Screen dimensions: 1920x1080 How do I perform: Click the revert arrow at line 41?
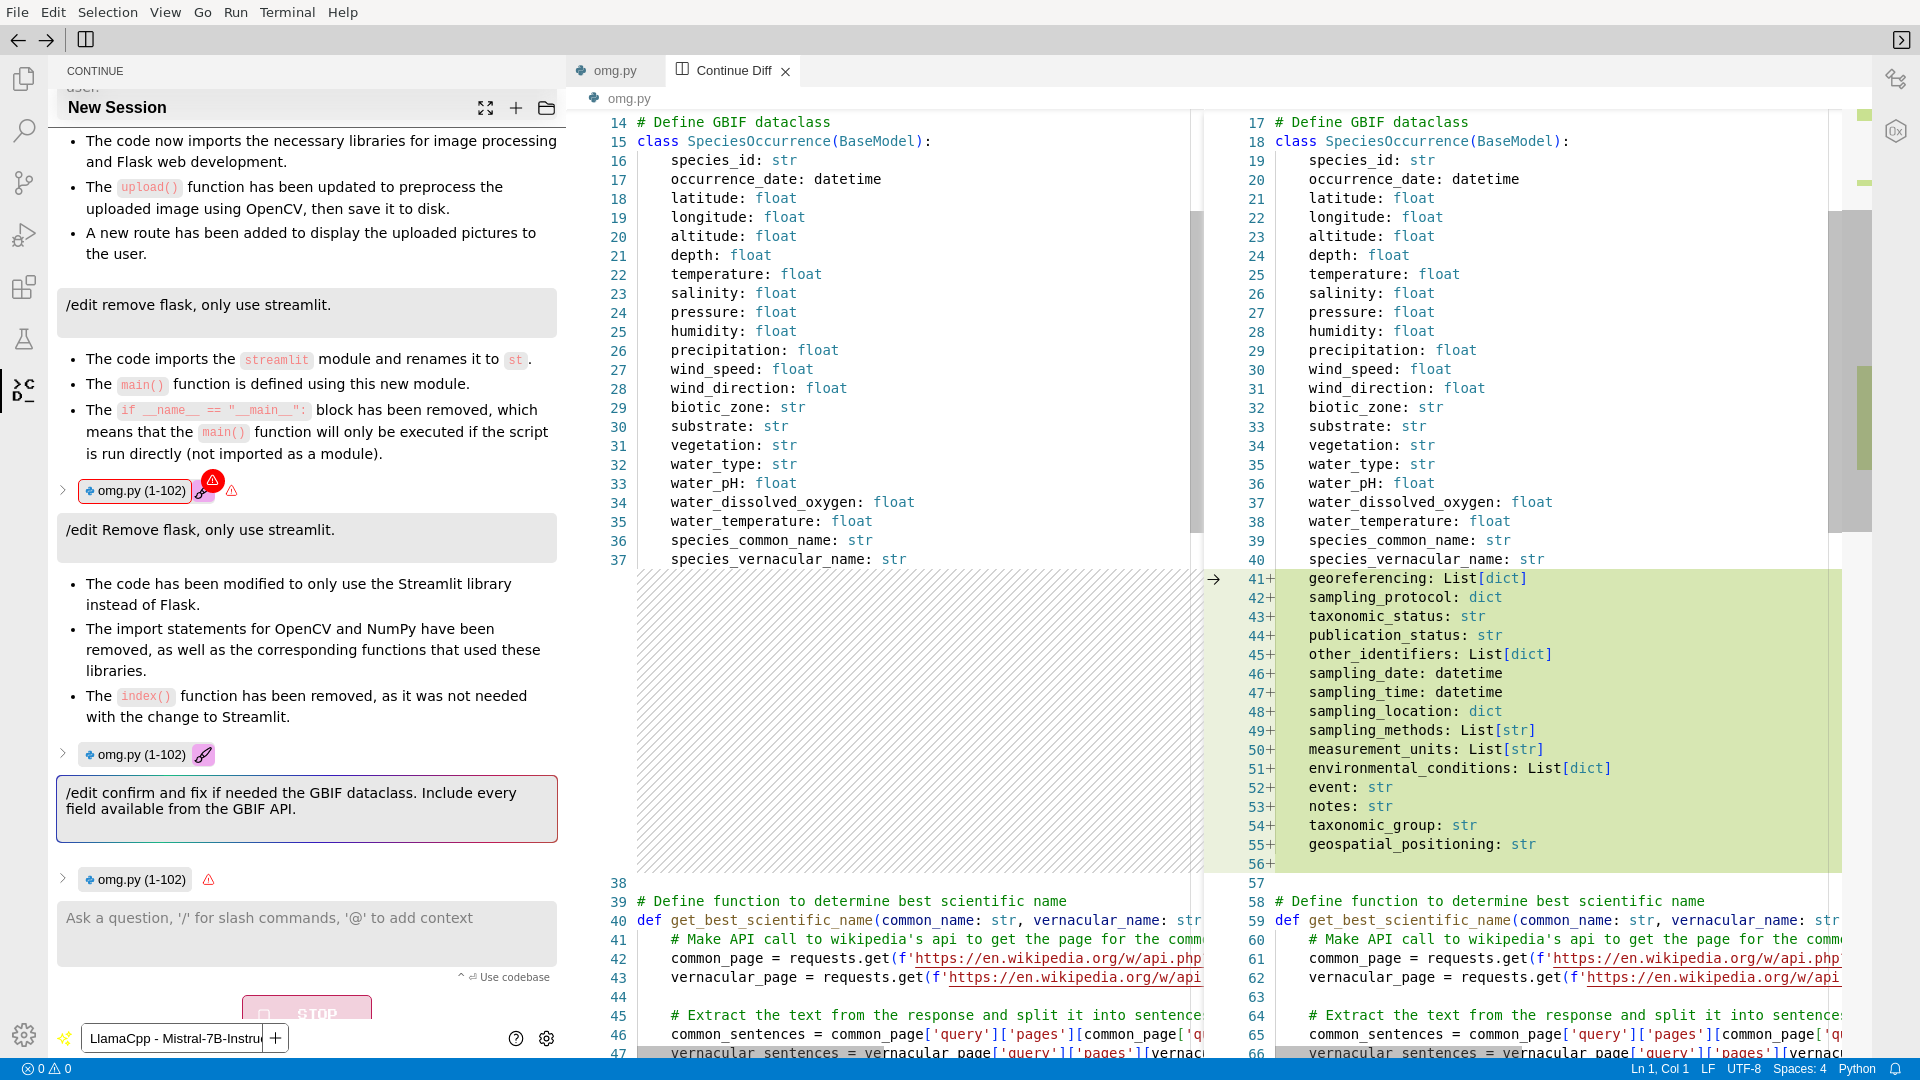click(1213, 579)
